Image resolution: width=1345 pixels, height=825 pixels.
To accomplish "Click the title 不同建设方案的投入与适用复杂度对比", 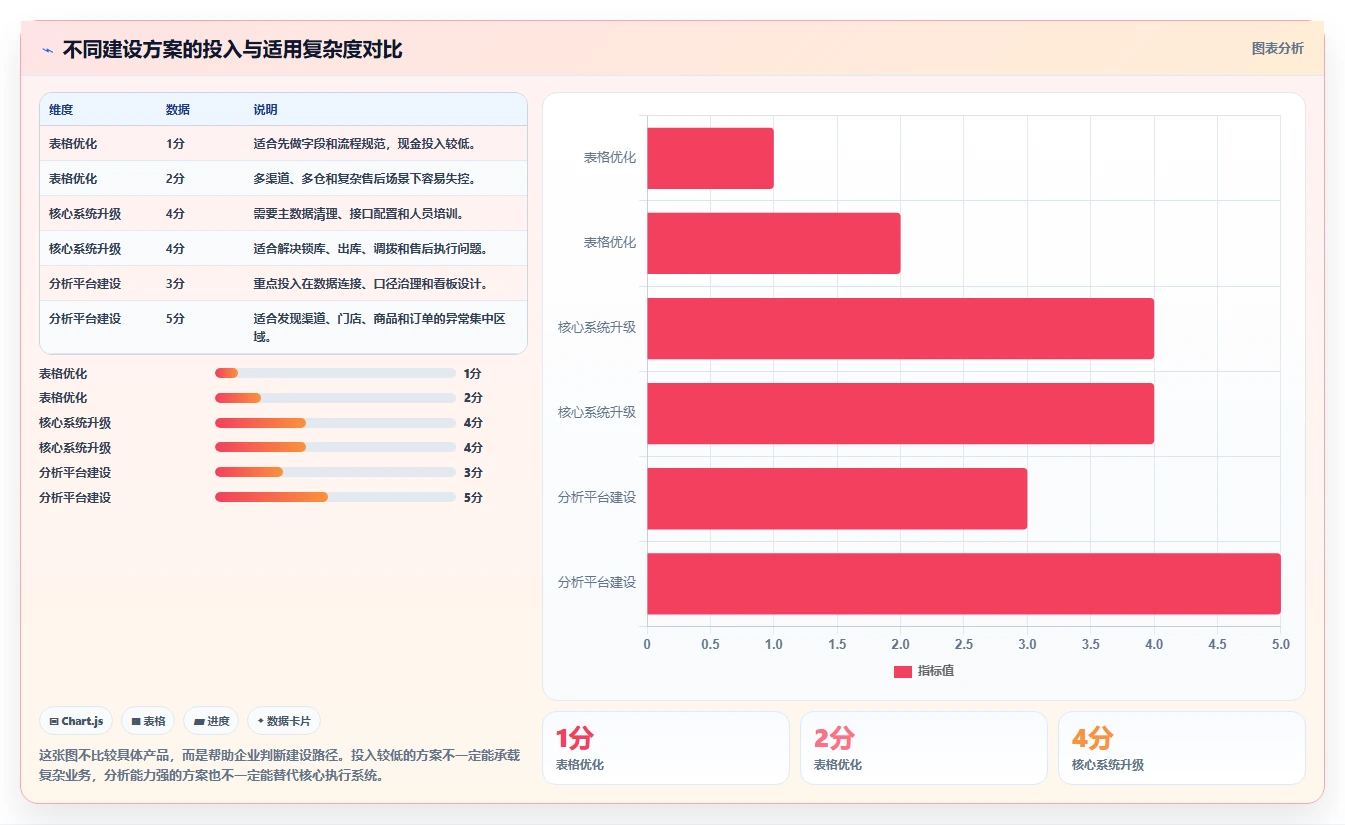I will pos(232,50).
